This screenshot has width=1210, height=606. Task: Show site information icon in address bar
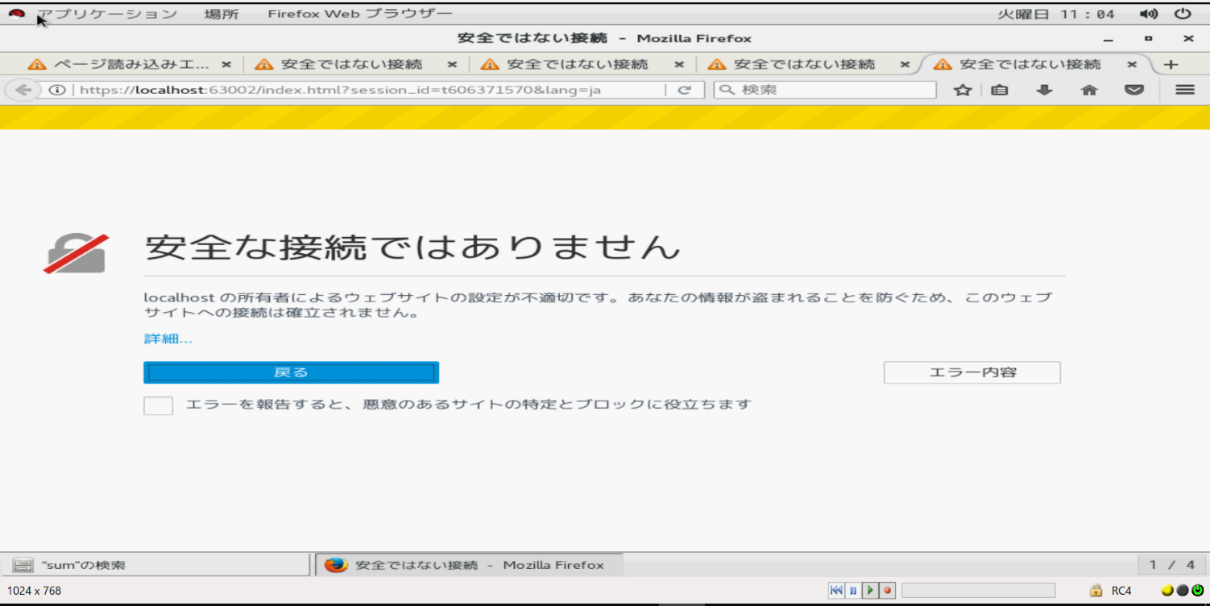(58, 90)
